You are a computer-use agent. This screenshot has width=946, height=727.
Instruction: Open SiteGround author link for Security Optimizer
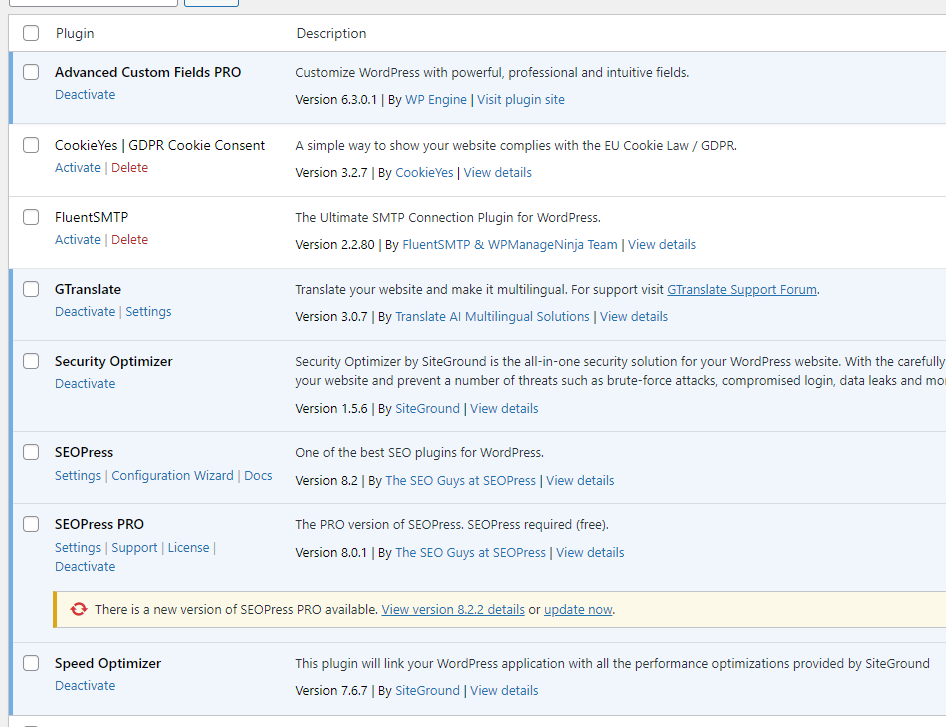click(427, 408)
